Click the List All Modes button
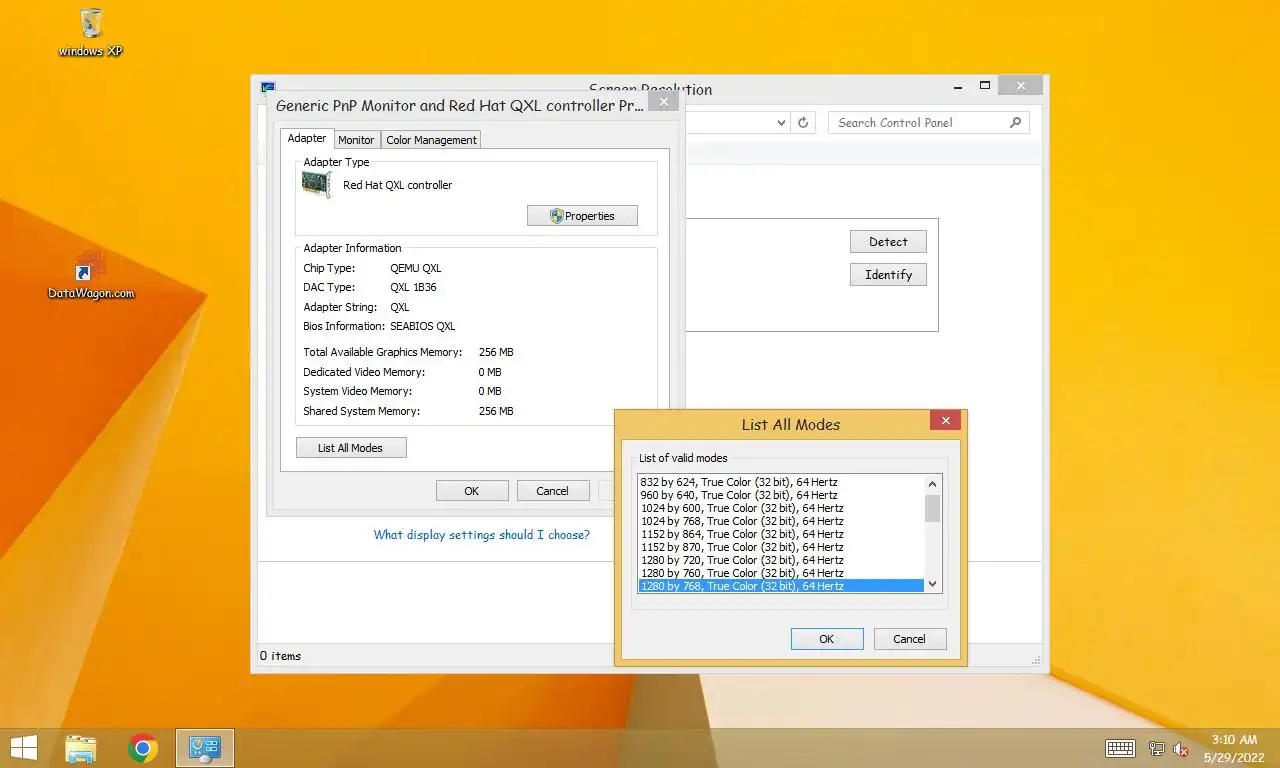1280x768 pixels. coord(351,448)
